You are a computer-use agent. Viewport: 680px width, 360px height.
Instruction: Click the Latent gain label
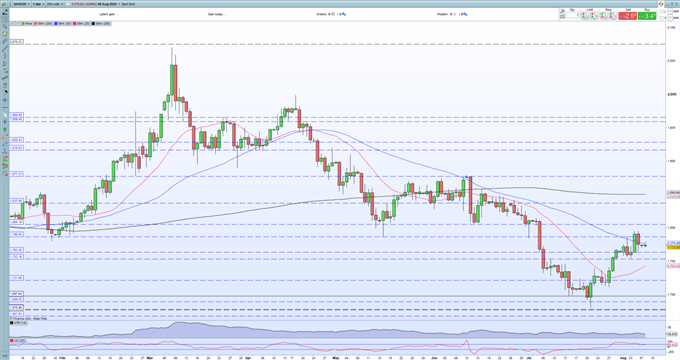(x=107, y=14)
